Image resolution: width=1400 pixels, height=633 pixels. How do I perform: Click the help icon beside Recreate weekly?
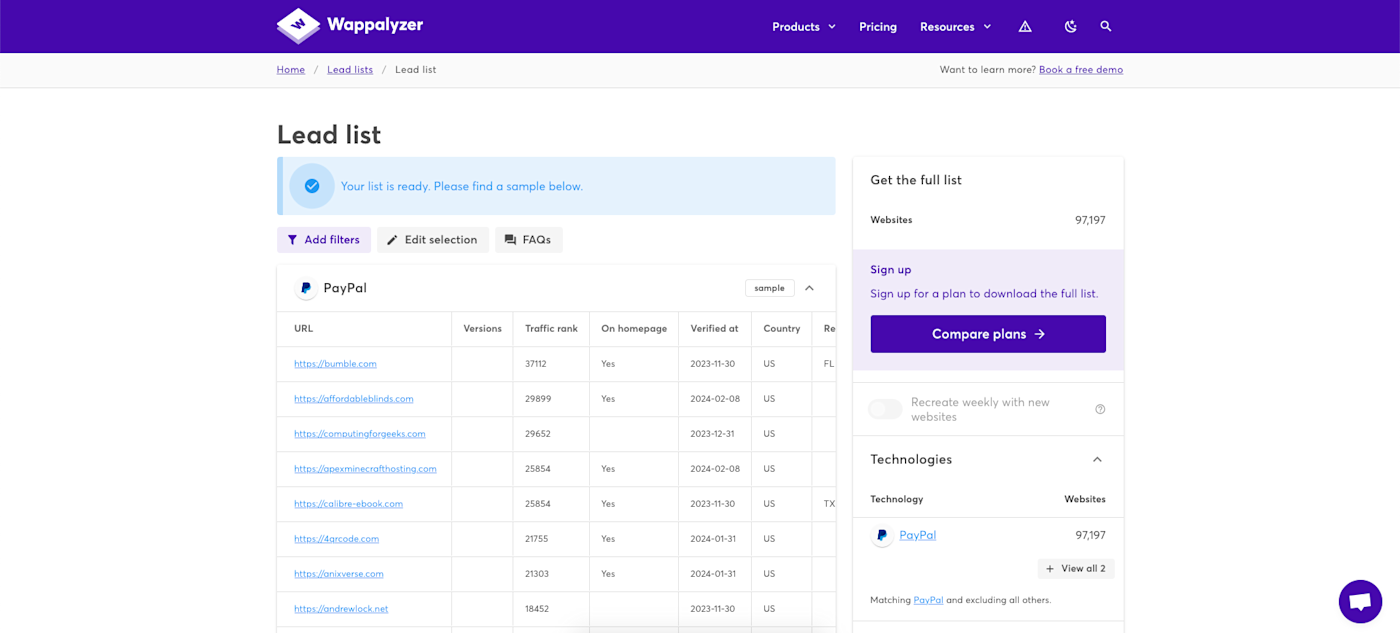tap(1100, 409)
